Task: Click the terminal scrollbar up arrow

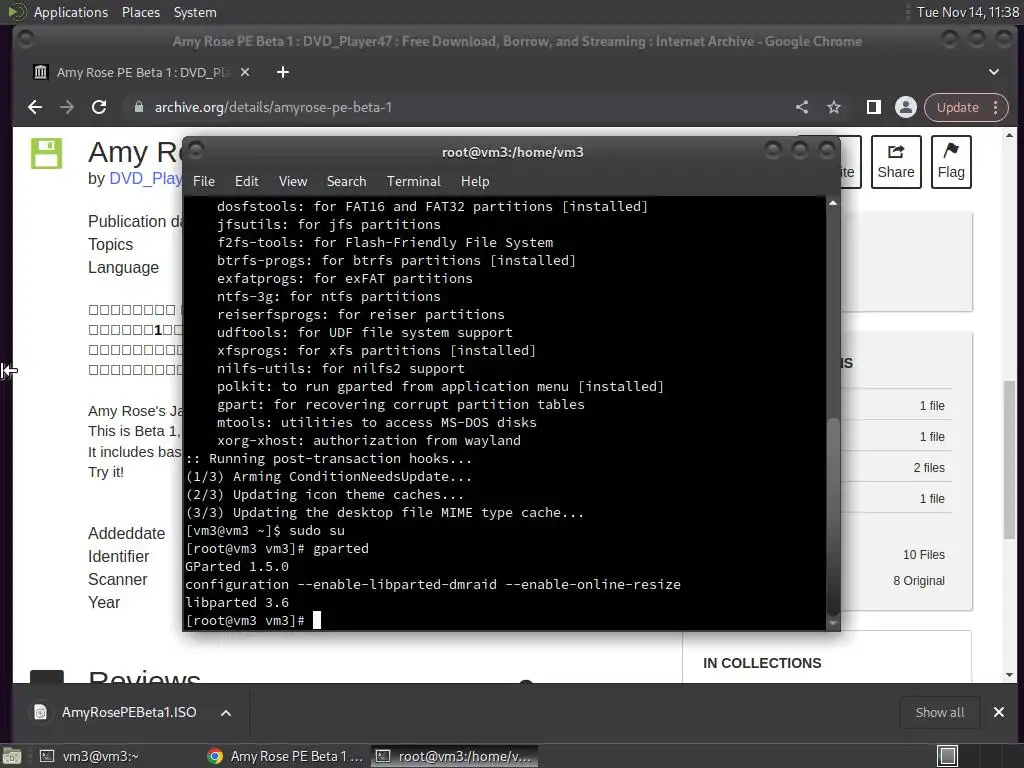Action: (x=833, y=203)
